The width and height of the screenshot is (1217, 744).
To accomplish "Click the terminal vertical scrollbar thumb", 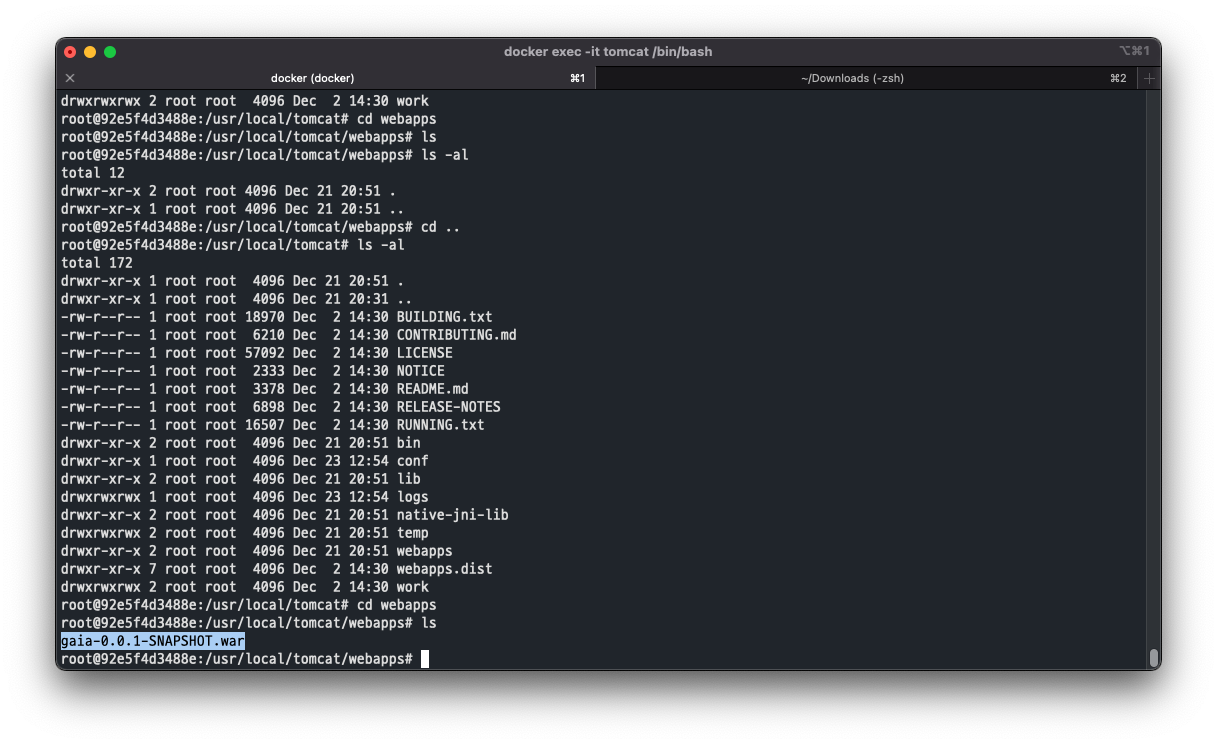I will pyautogui.click(x=1154, y=657).
